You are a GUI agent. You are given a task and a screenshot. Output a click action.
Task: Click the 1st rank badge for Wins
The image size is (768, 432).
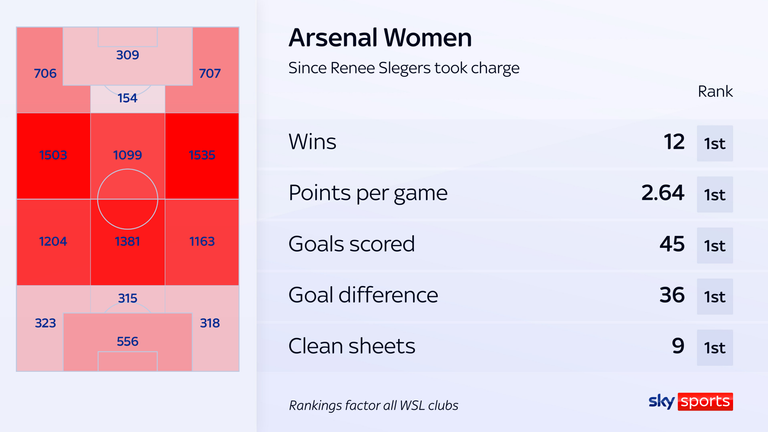pos(715,144)
